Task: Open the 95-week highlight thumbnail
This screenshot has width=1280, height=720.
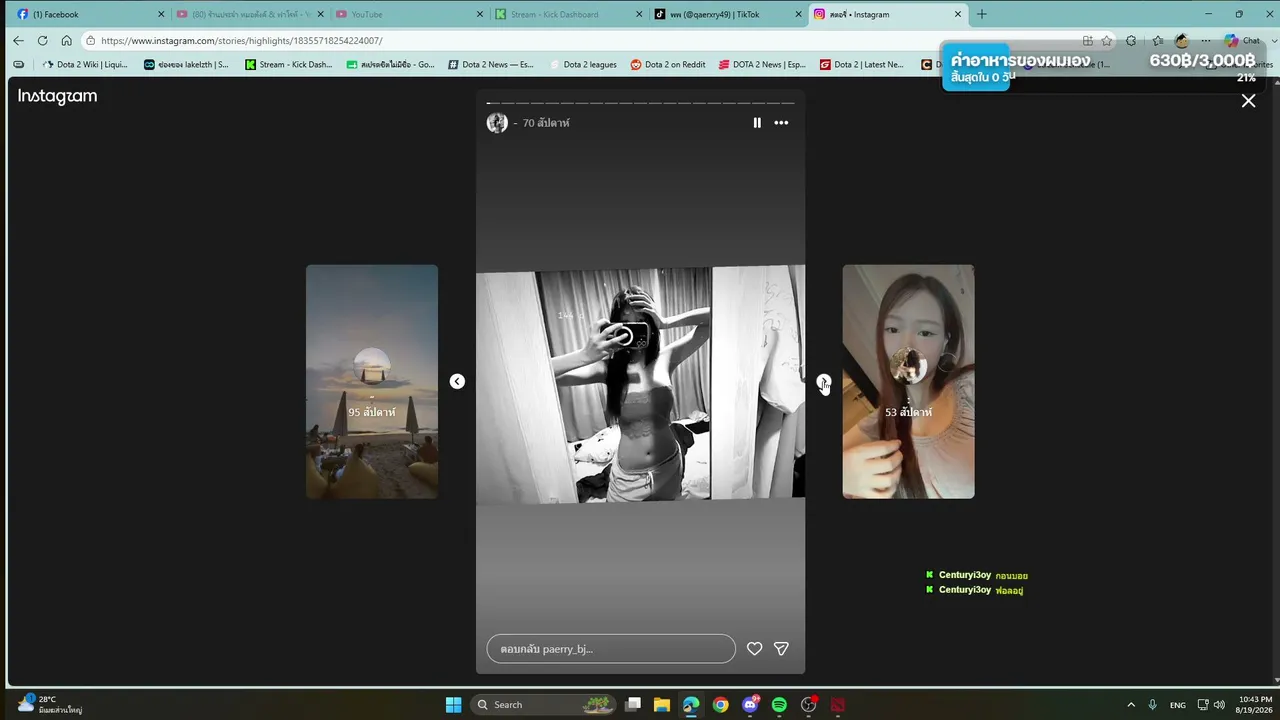Action: pos(372,381)
